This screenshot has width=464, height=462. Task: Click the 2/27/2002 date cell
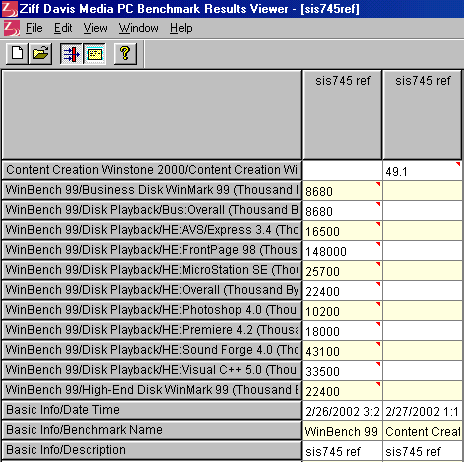coord(422,411)
